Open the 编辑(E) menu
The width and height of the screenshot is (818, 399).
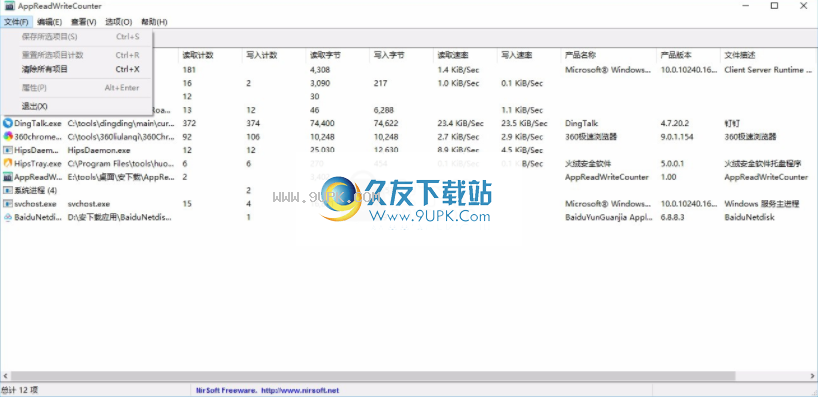50,22
